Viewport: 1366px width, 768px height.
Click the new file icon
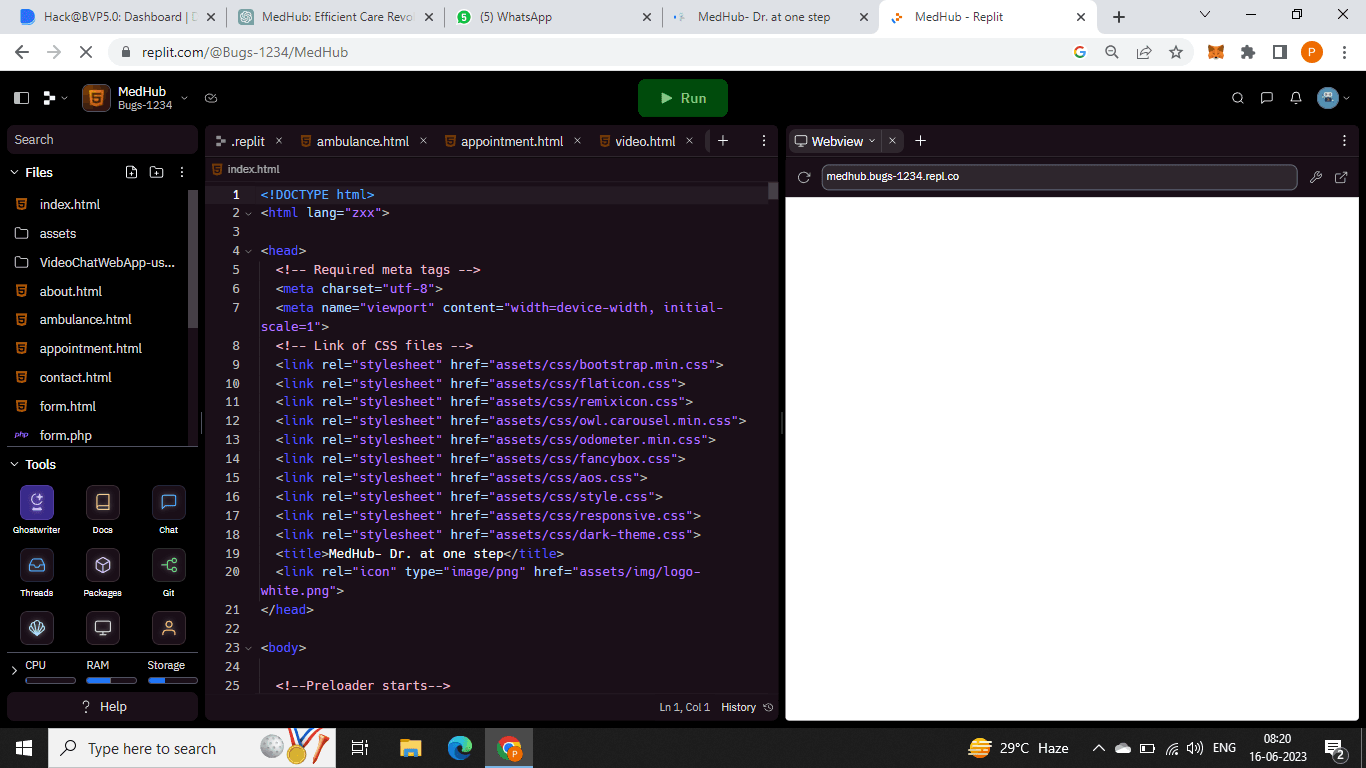click(132, 172)
